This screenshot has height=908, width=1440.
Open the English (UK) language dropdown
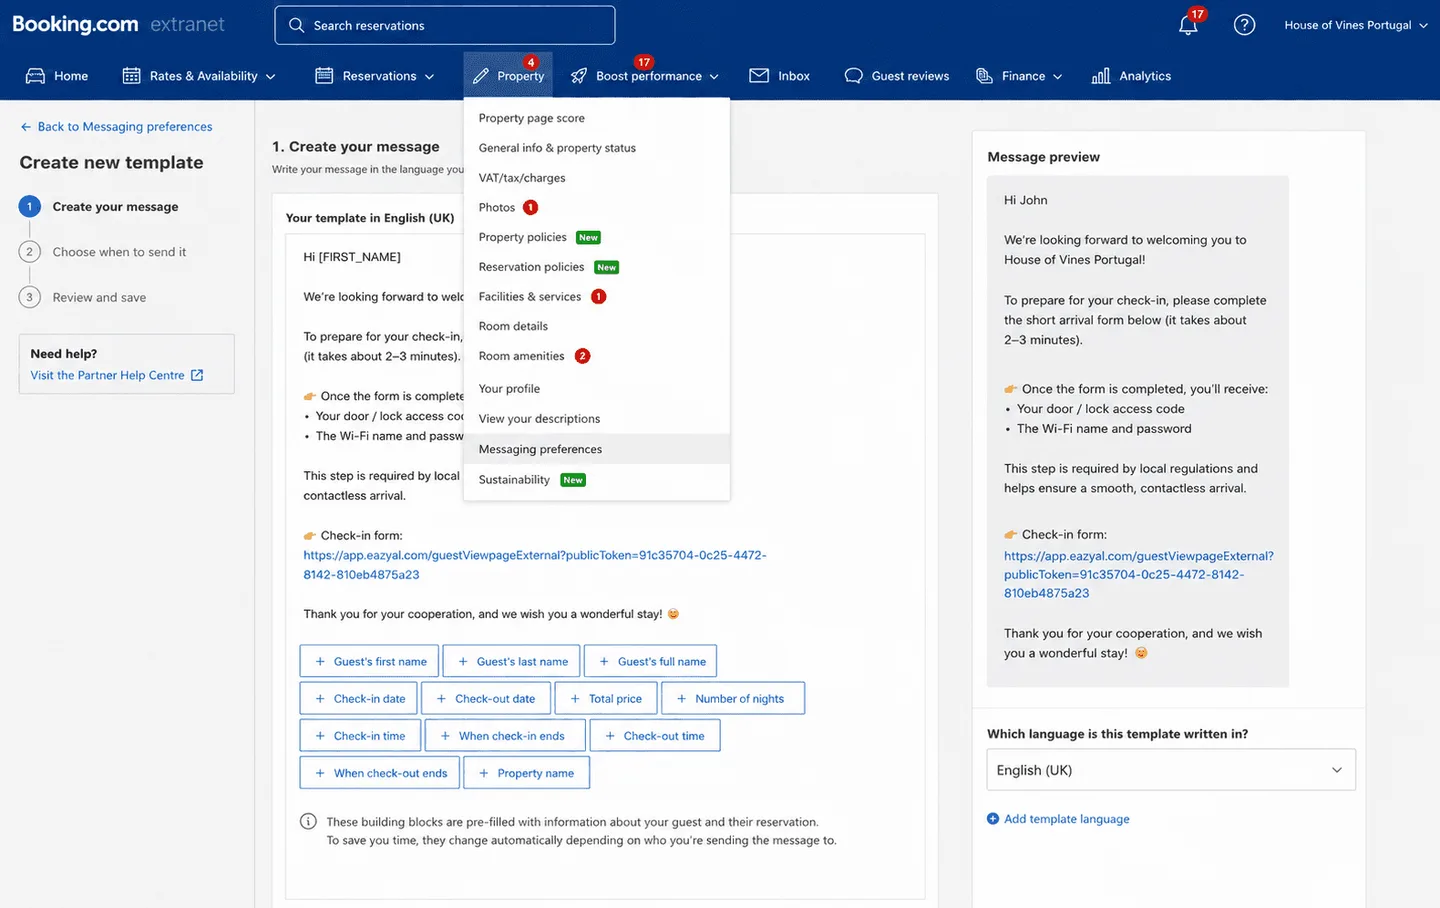click(x=1171, y=770)
